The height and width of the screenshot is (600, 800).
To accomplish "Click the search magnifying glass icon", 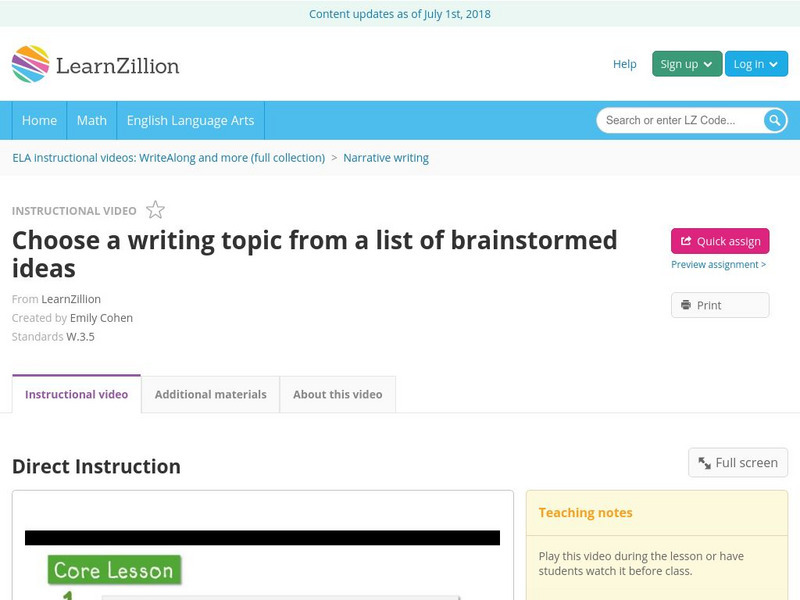I will point(774,120).
